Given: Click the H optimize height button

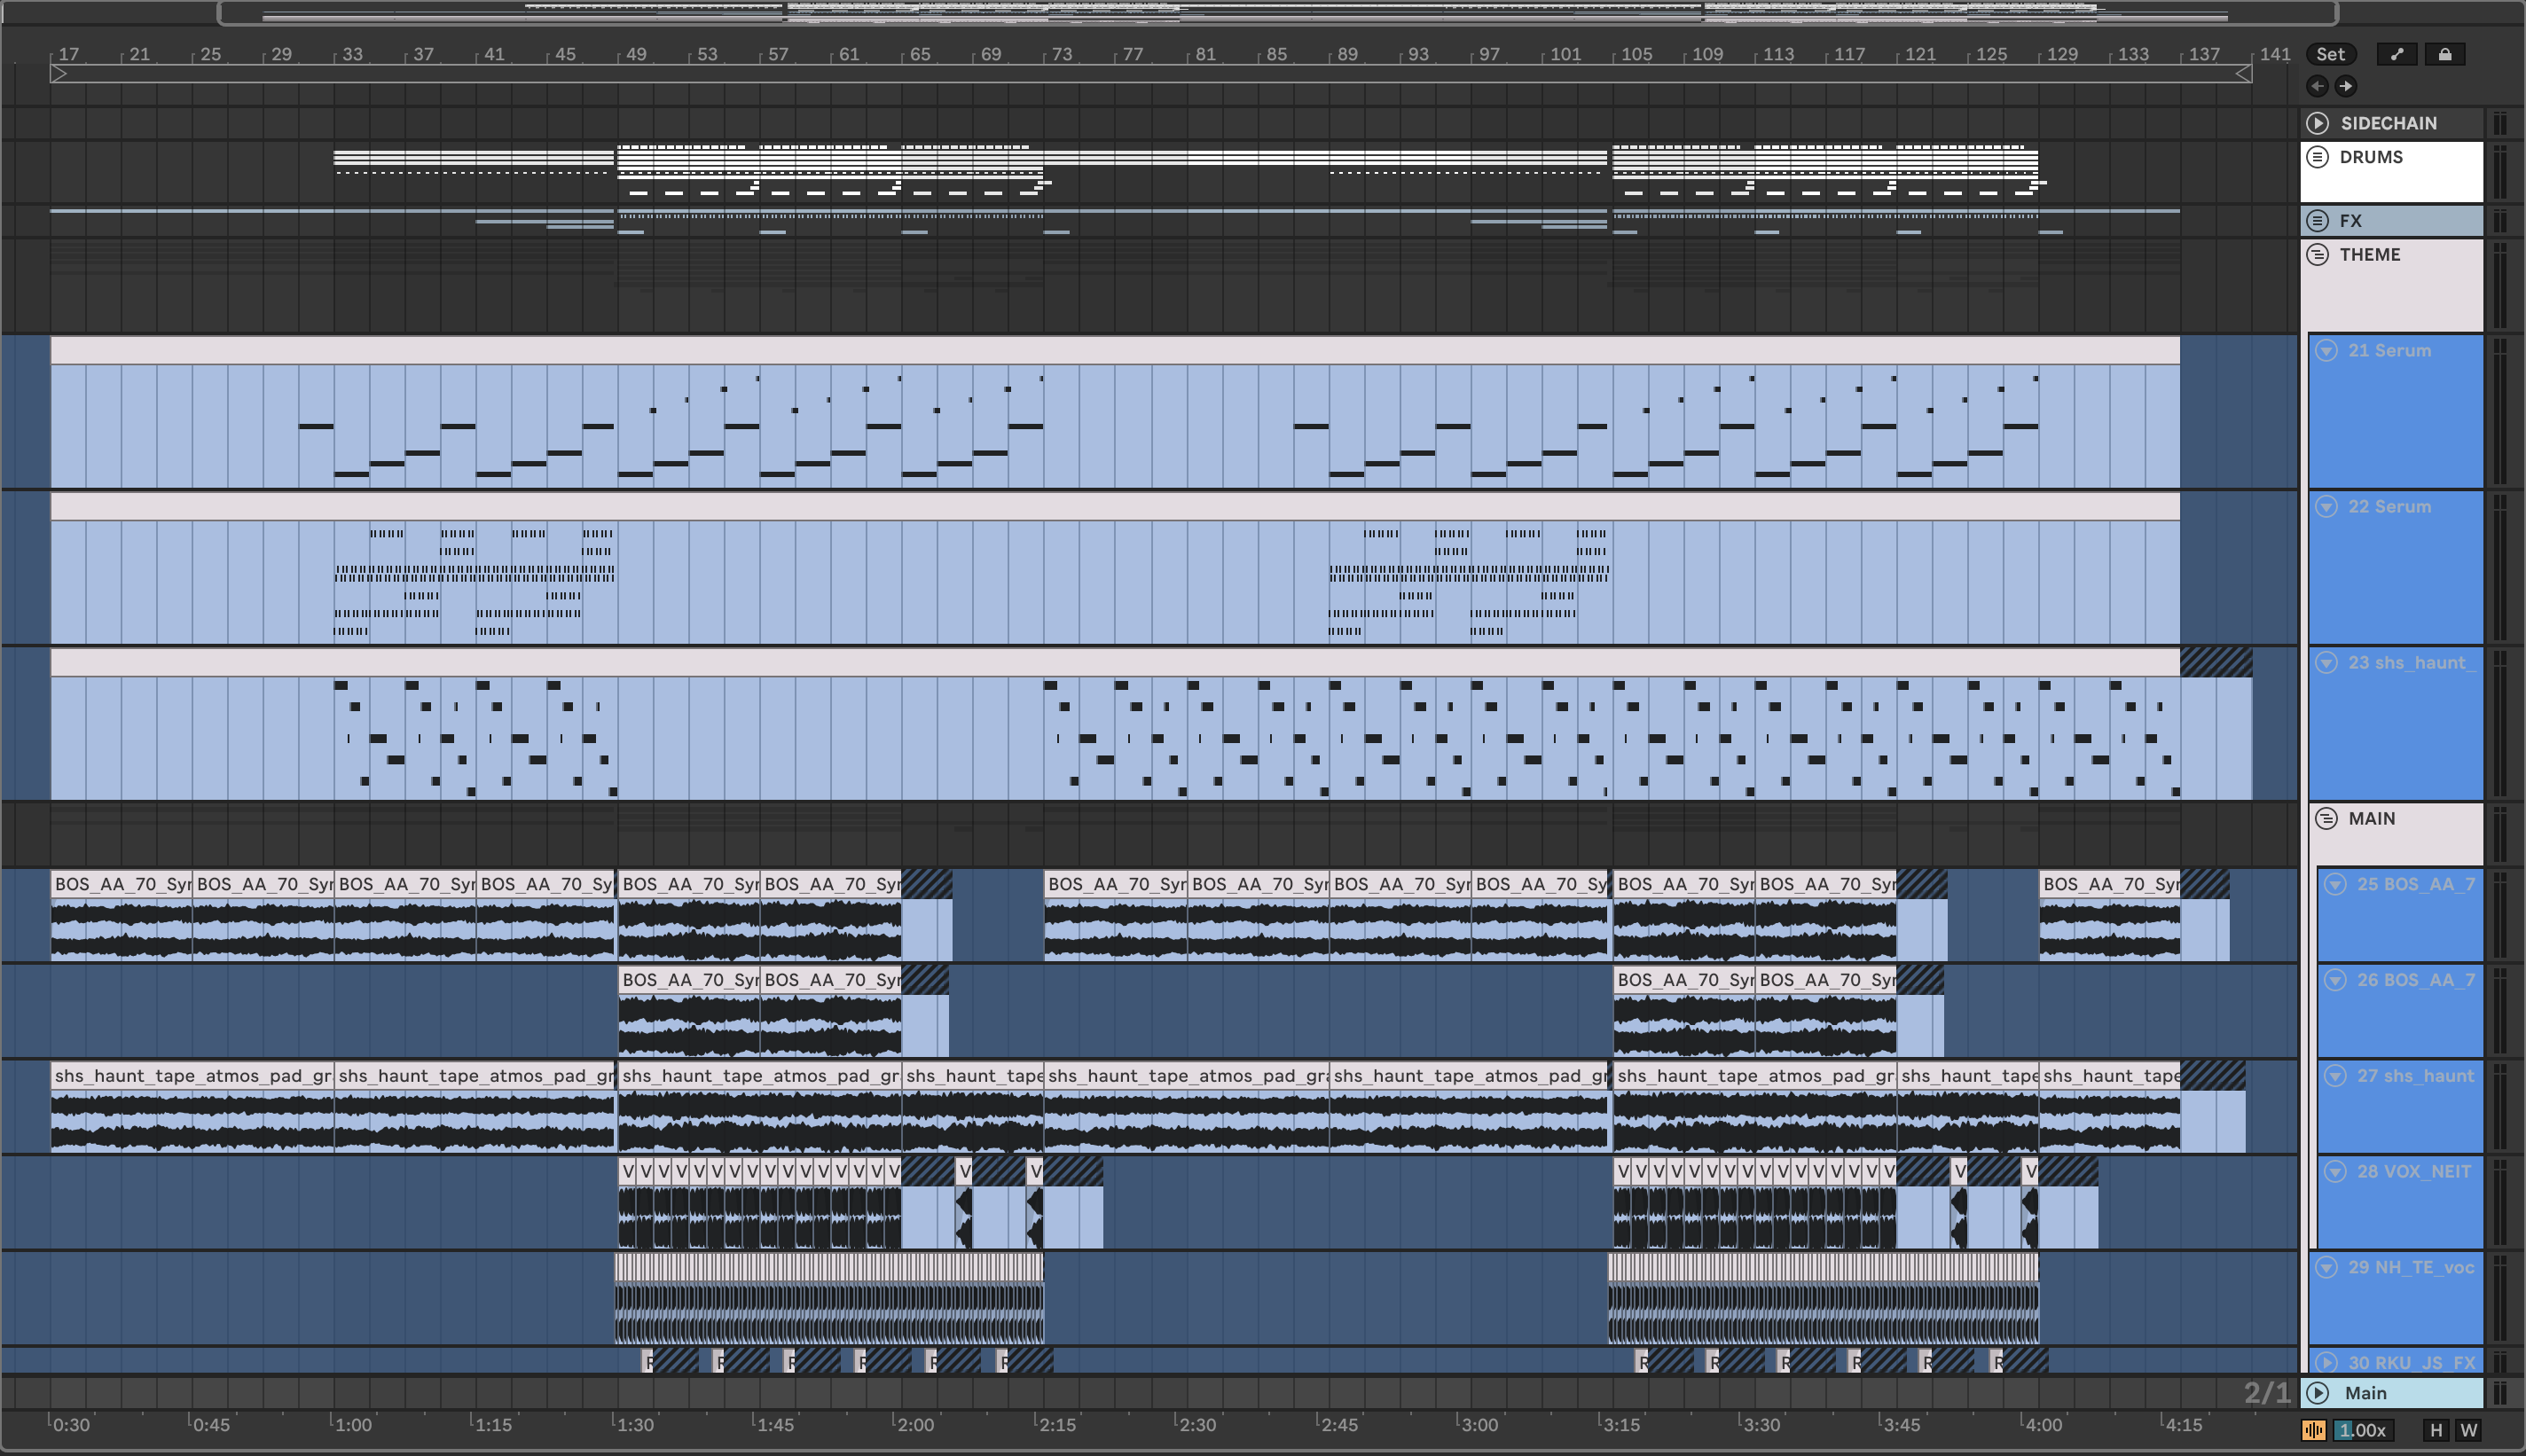Looking at the screenshot, I should tap(2436, 1431).
